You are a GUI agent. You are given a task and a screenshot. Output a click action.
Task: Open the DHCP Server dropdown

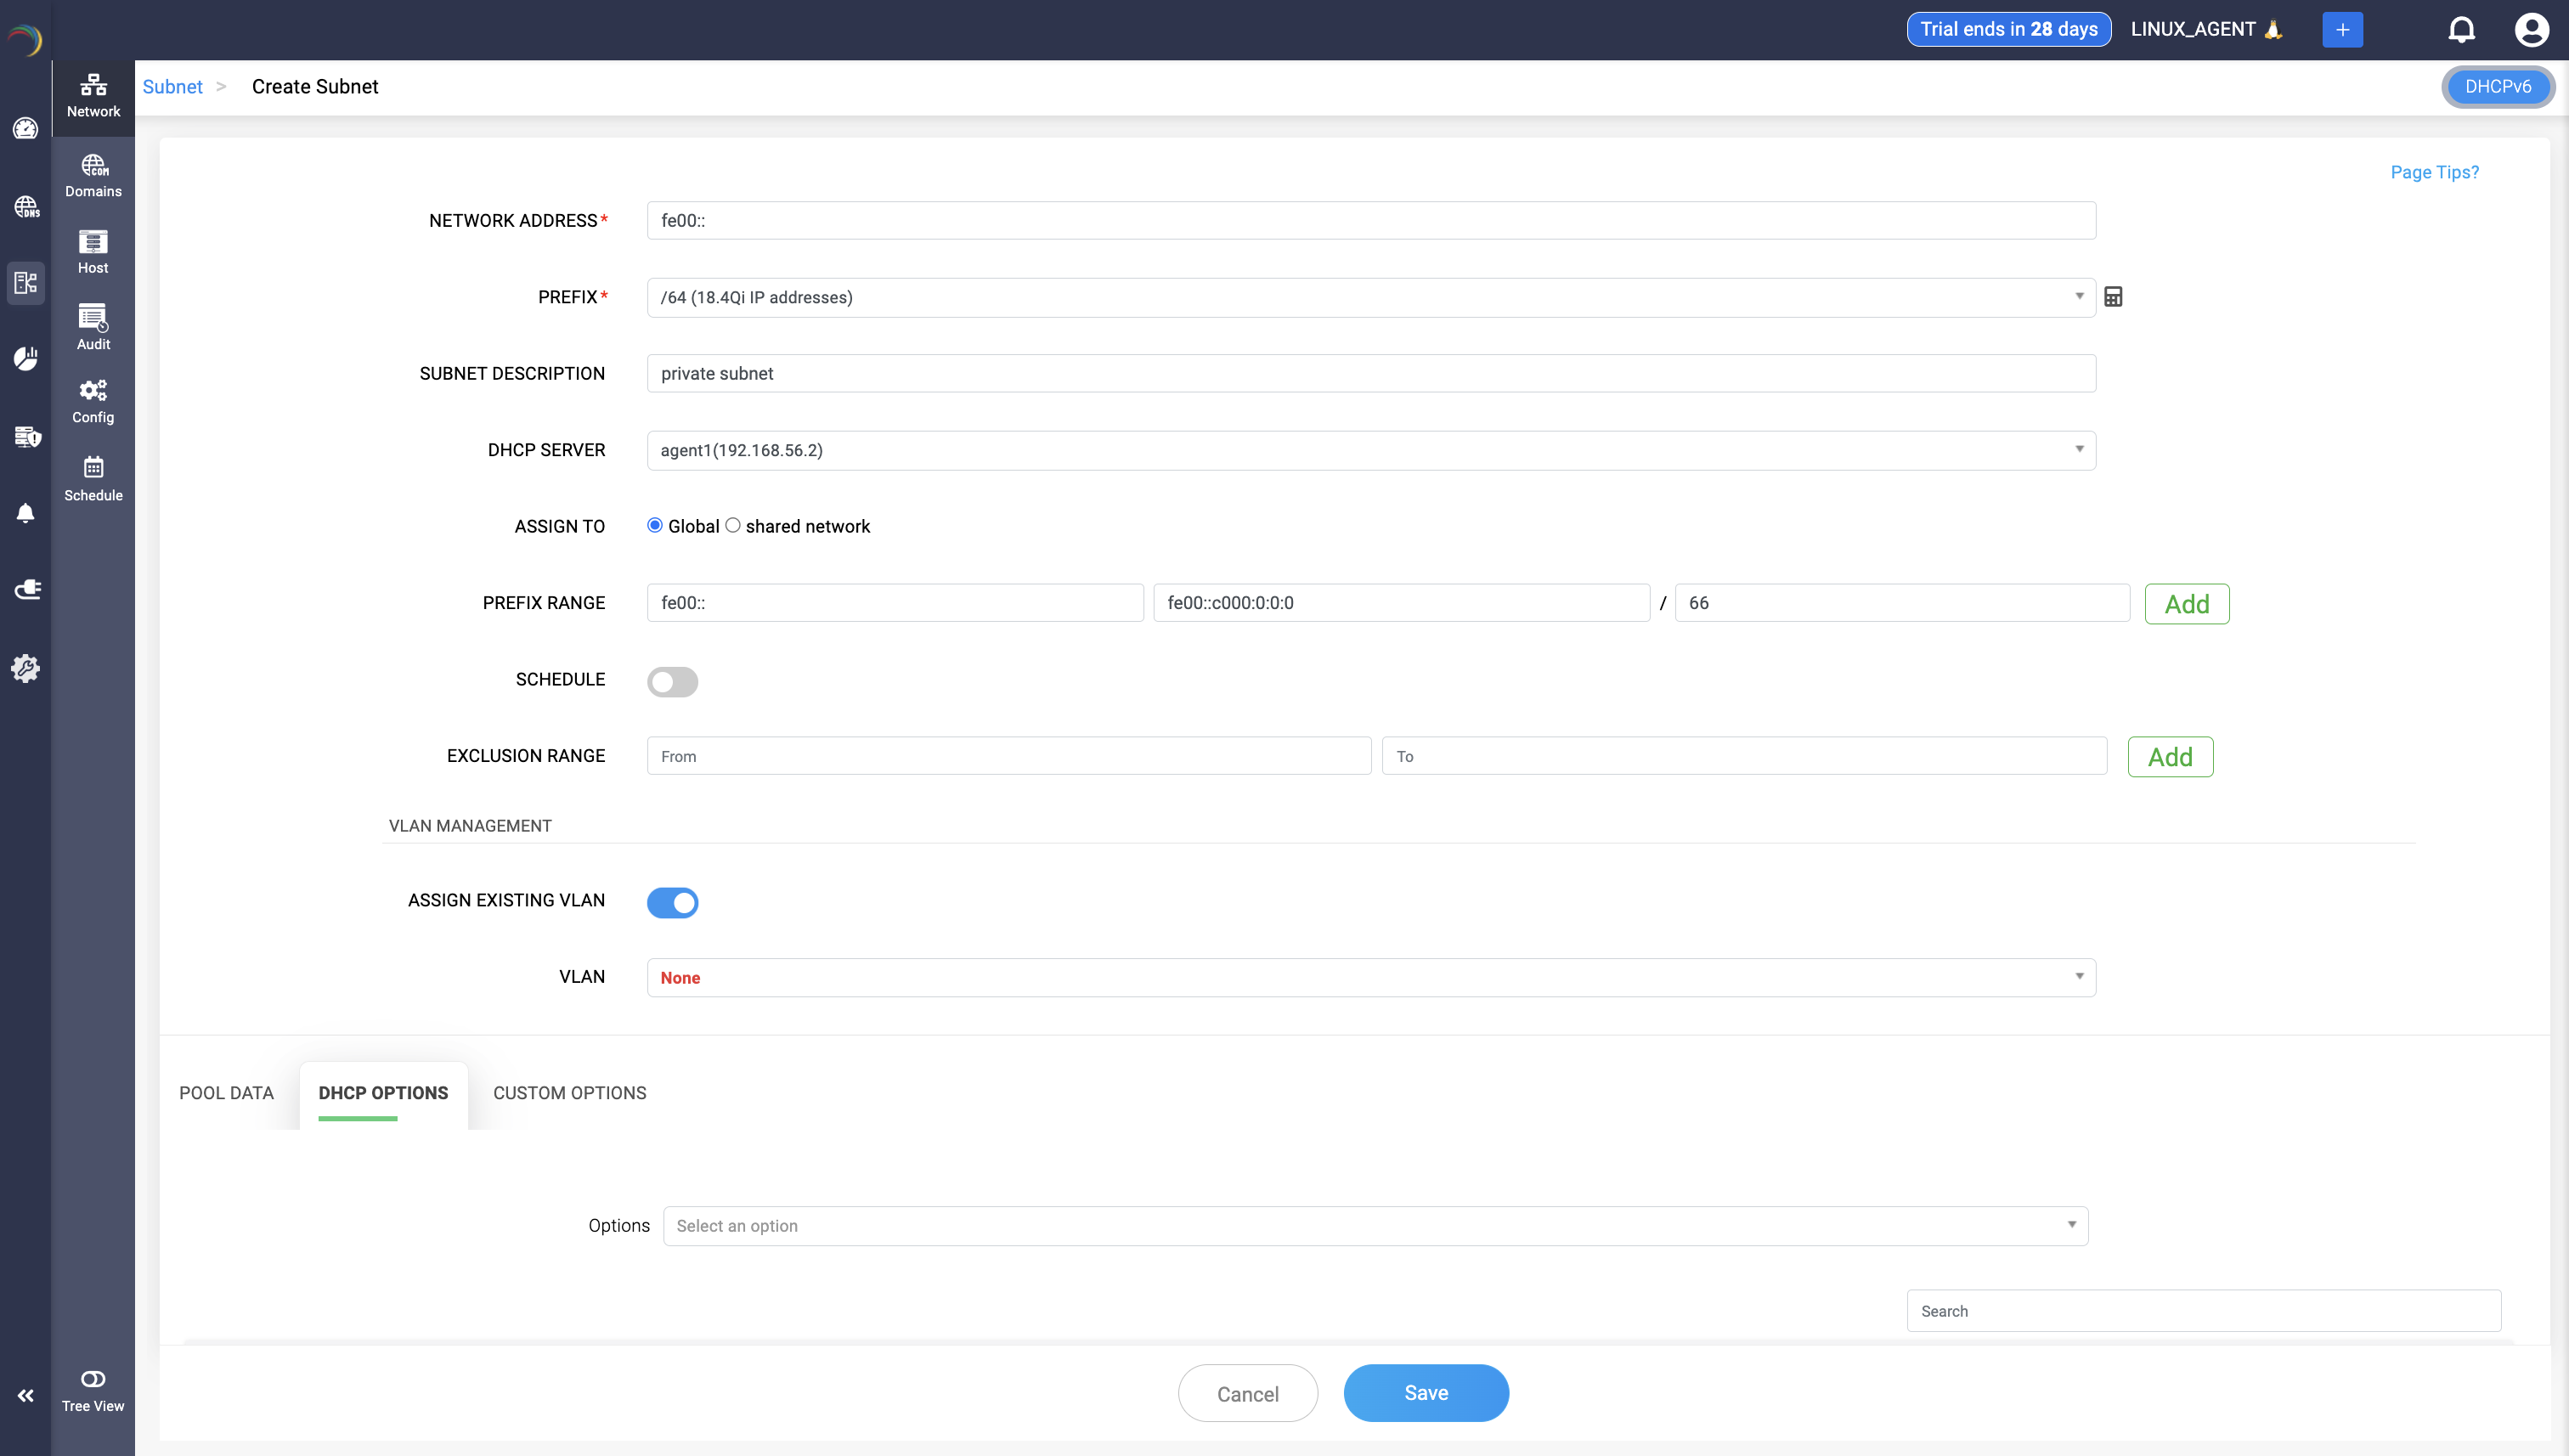[x=1370, y=450]
